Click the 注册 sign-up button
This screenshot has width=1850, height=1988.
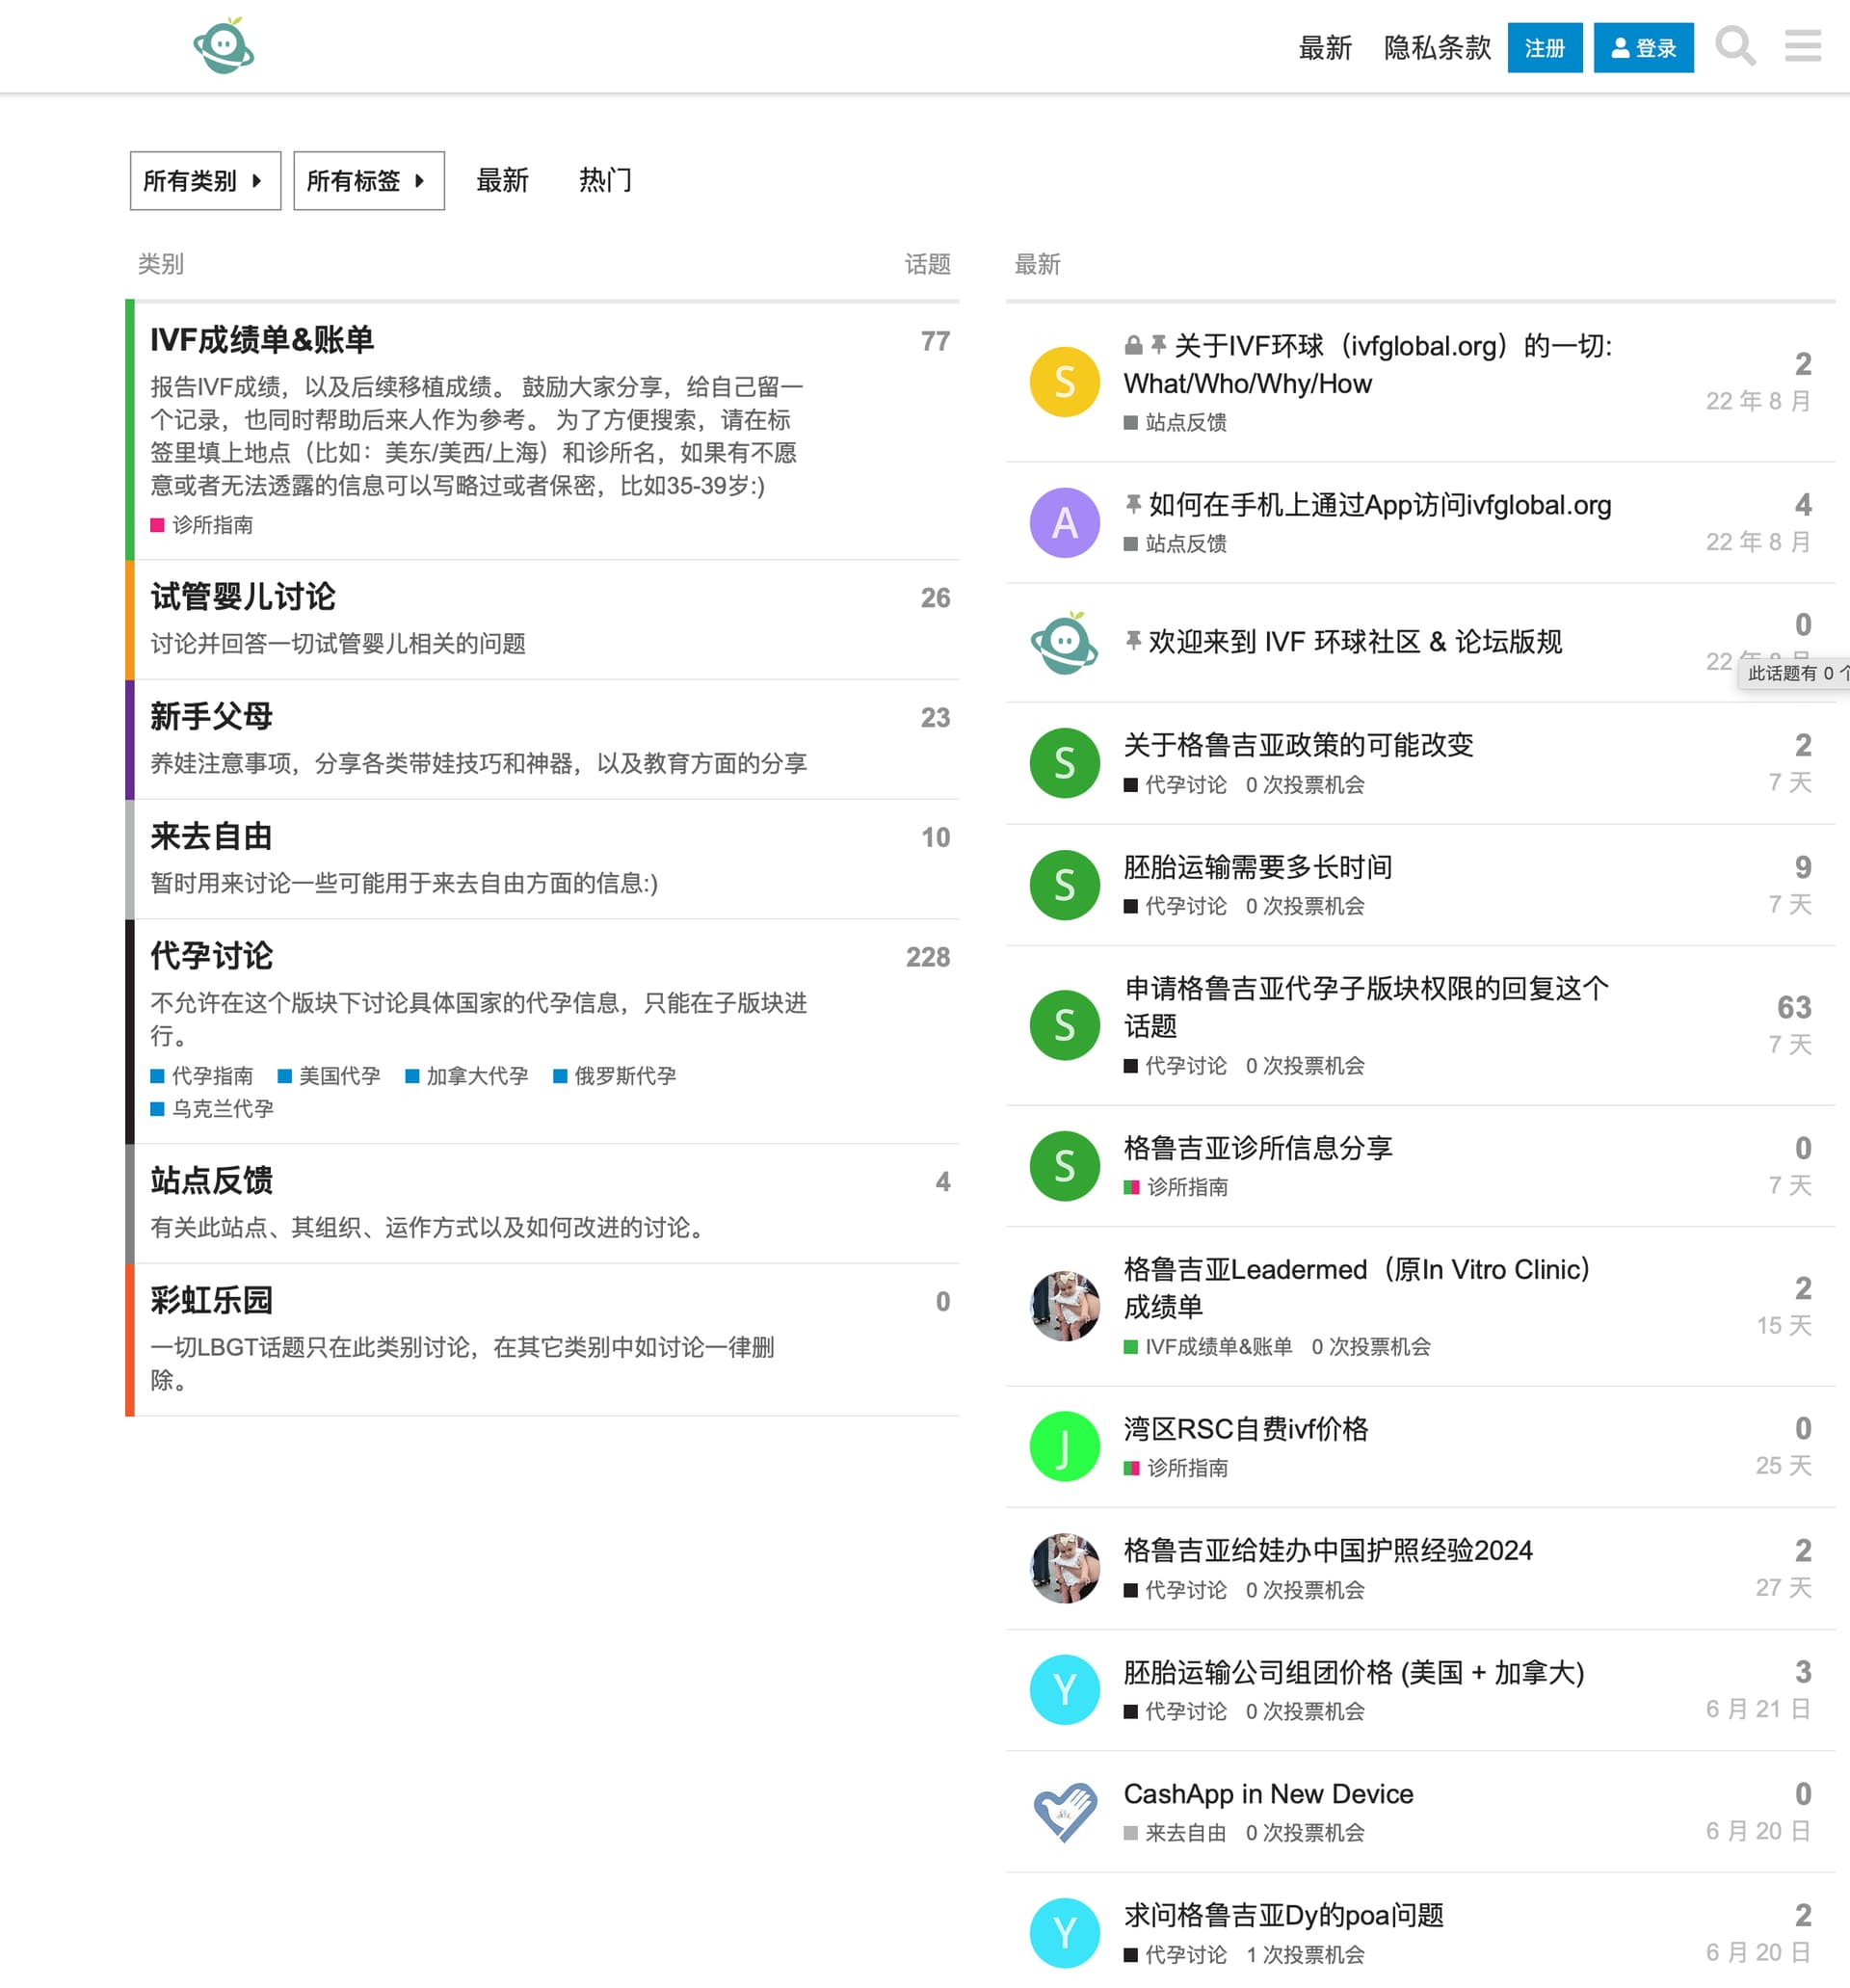pos(1544,48)
